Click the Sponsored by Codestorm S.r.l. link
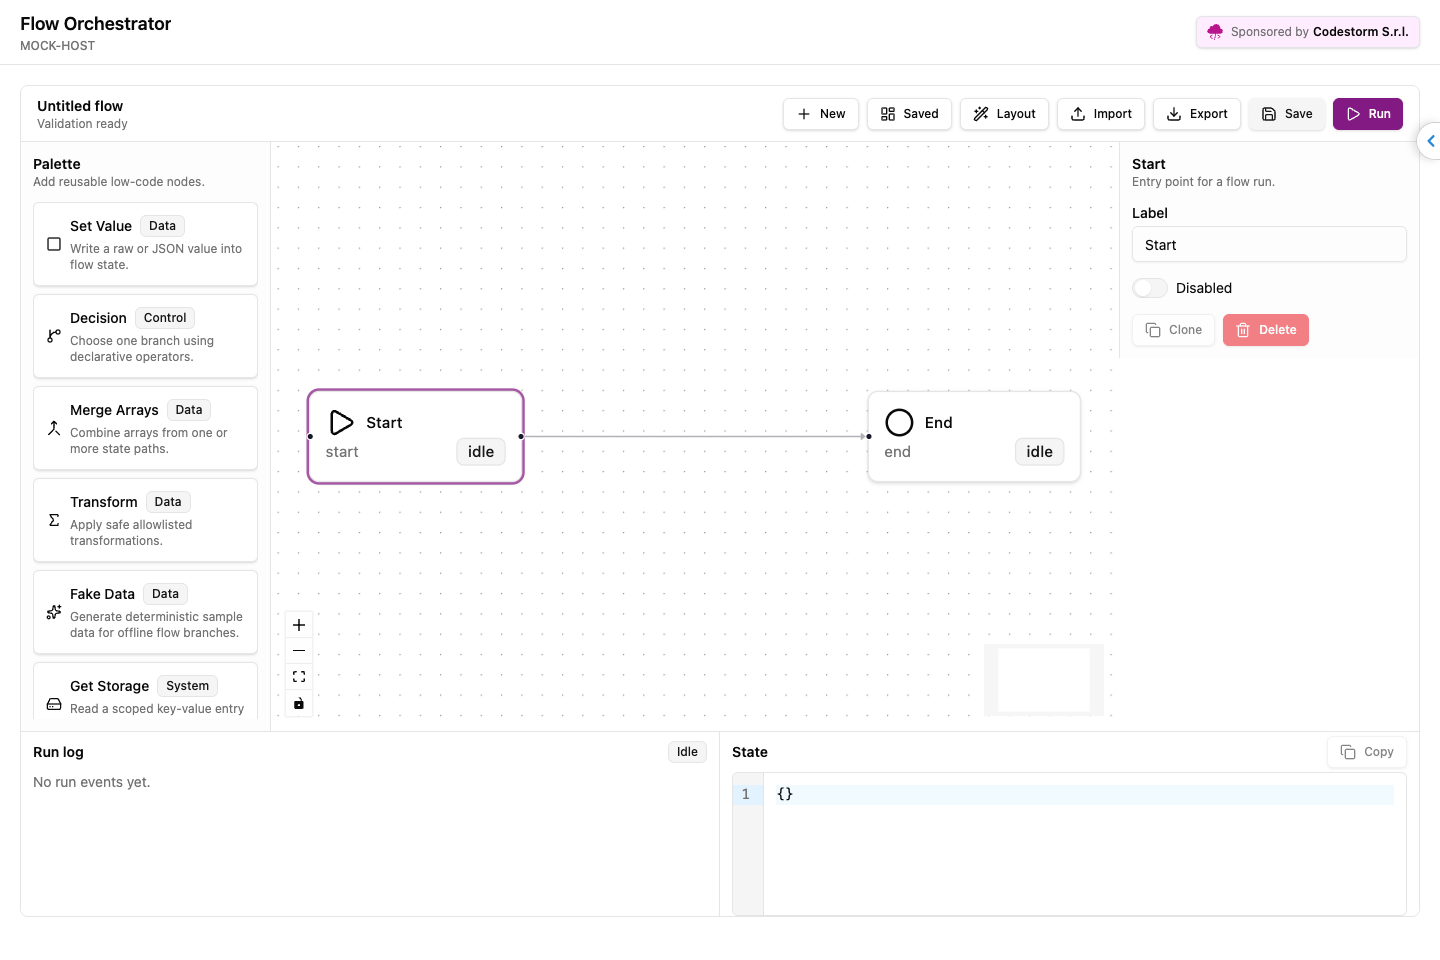The width and height of the screenshot is (1440, 960). point(1308,32)
